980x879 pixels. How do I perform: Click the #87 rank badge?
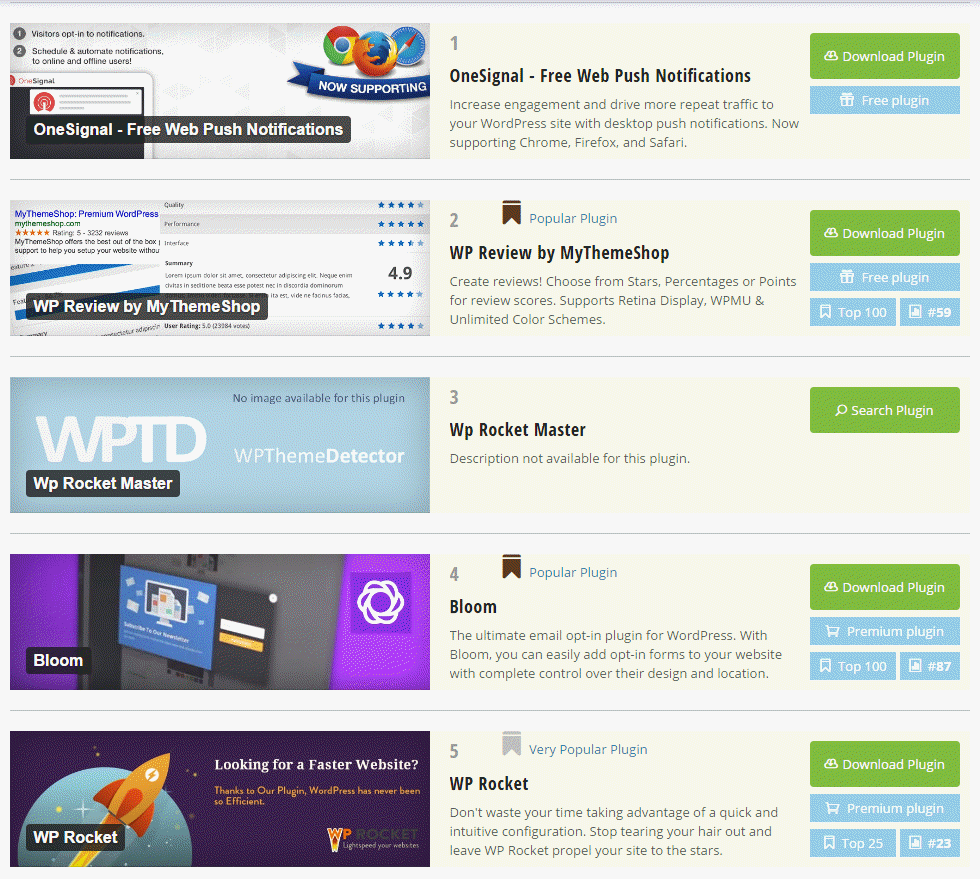point(930,666)
